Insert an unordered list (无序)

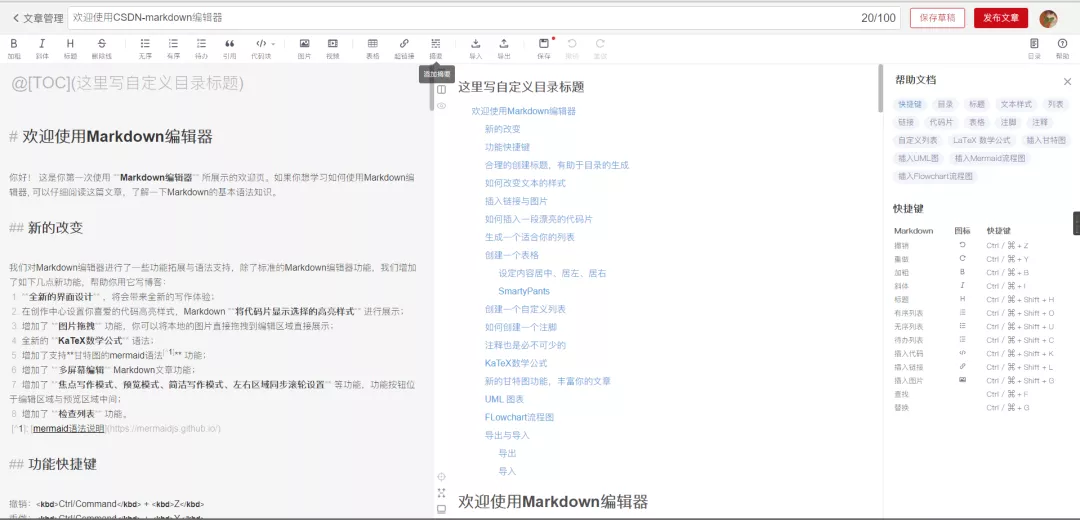coord(145,48)
